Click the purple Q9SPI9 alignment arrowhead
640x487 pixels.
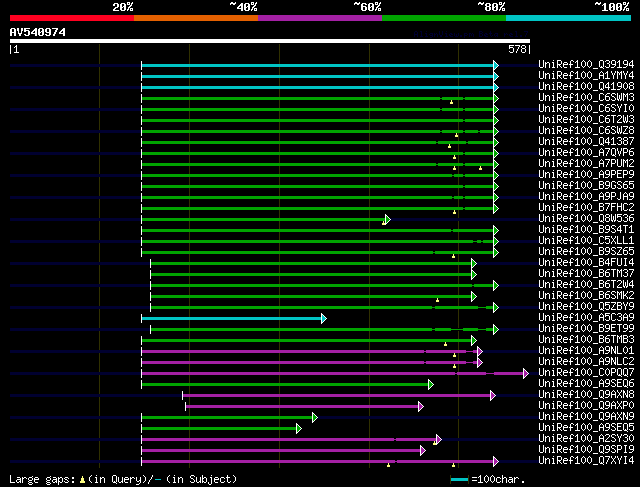point(423,451)
